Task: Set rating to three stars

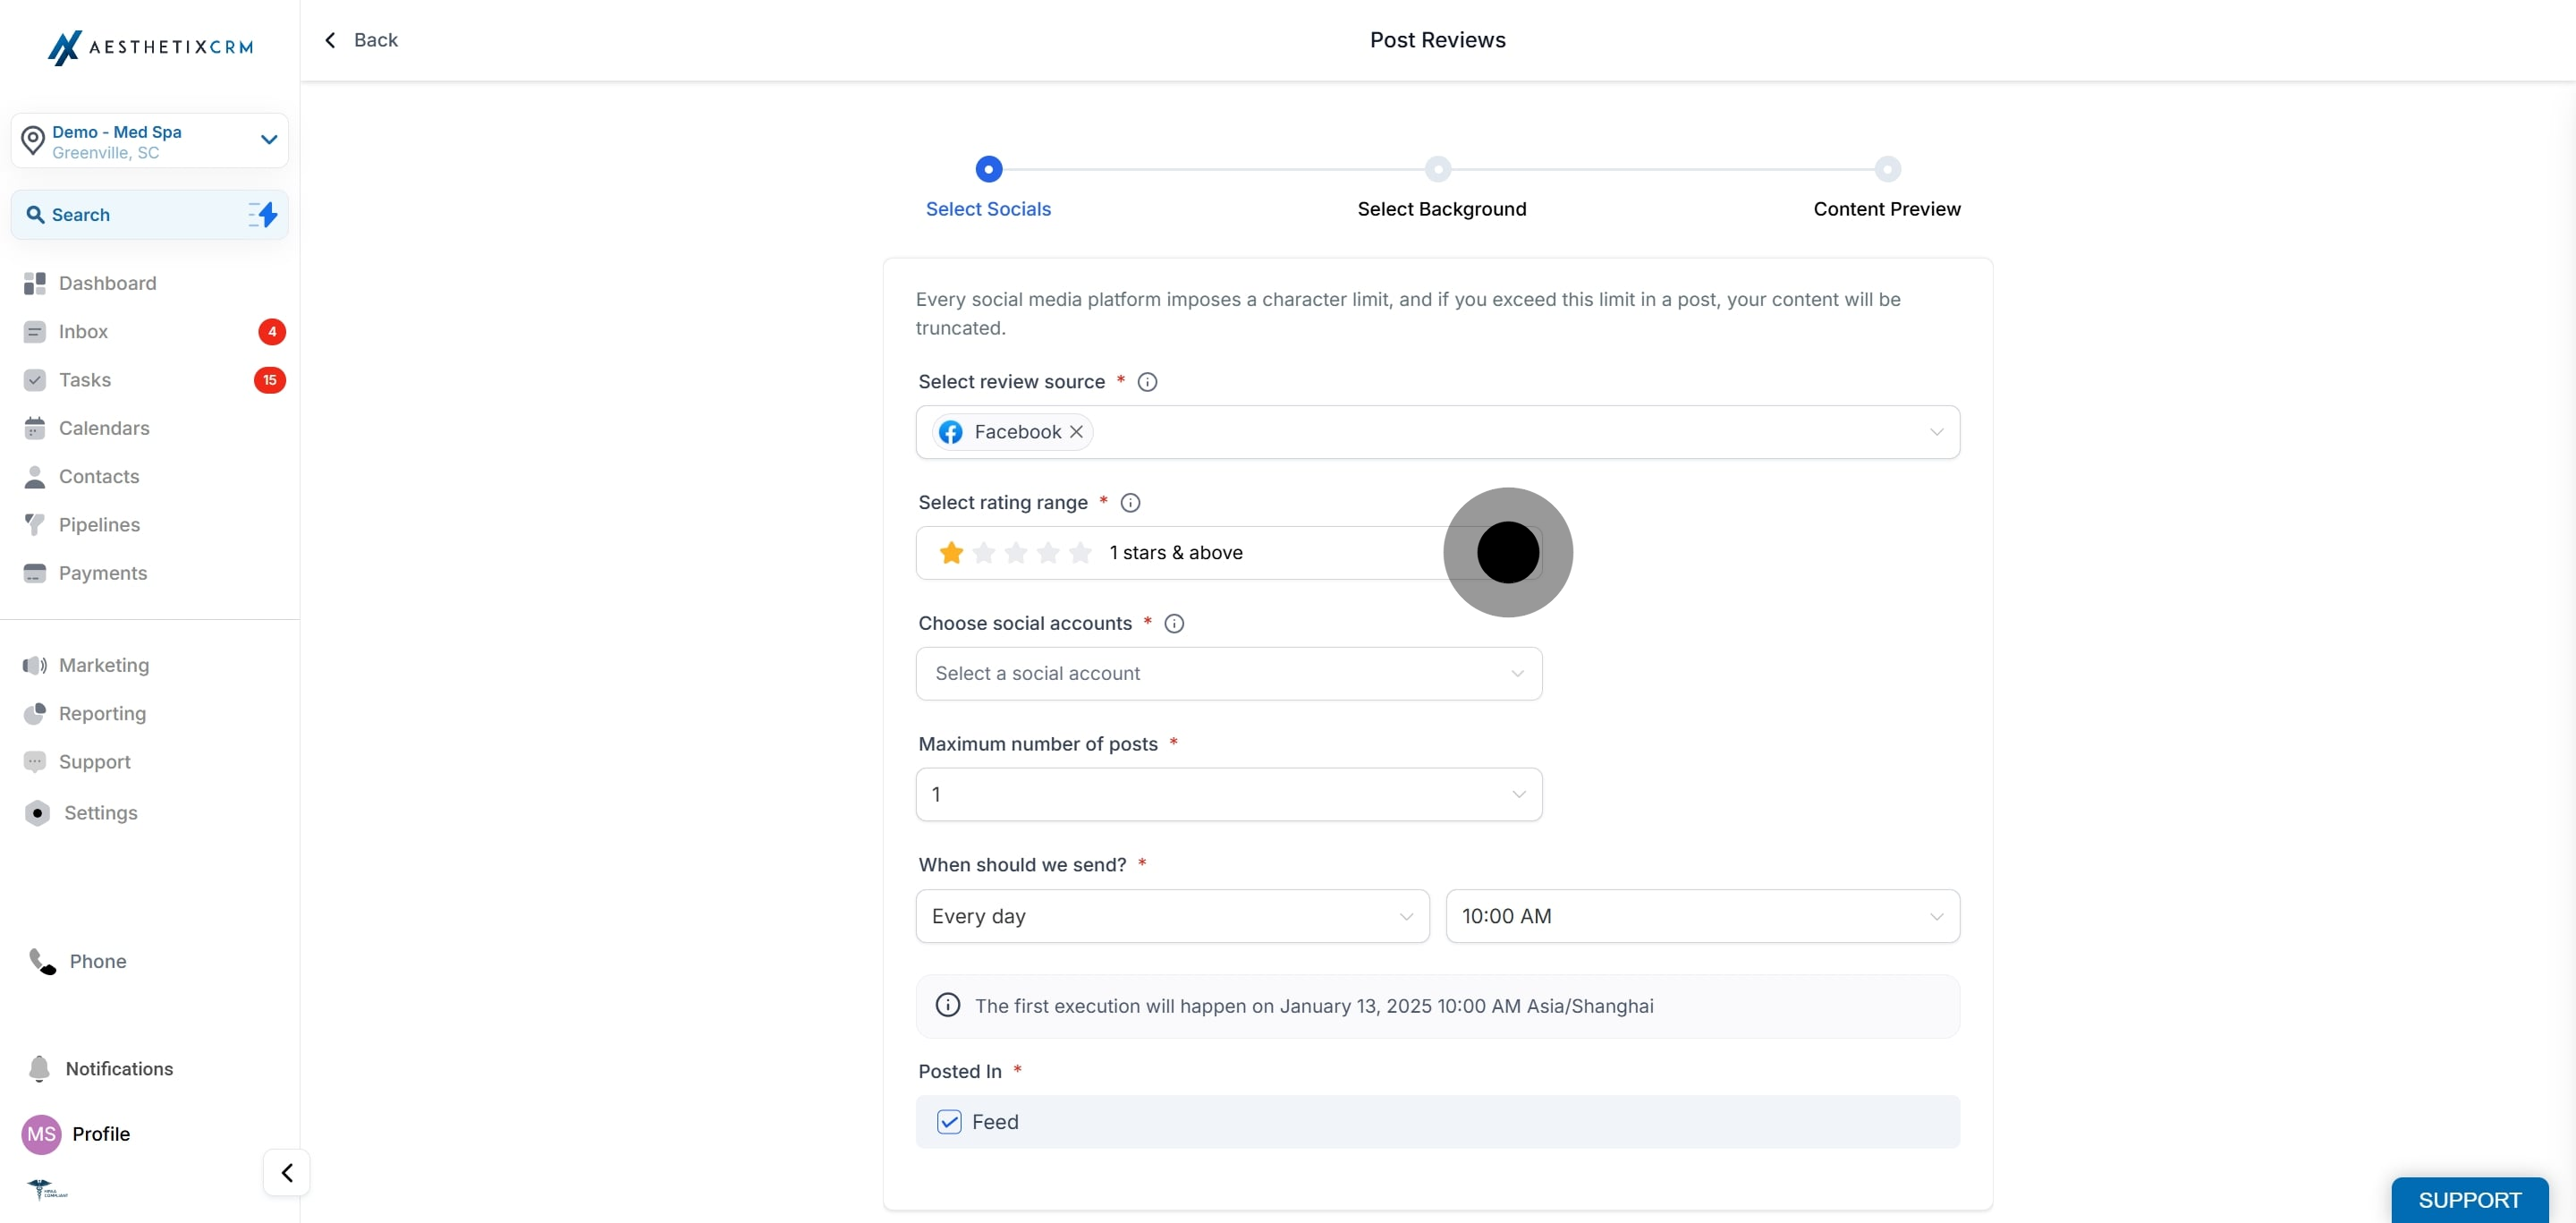Action: click(1016, 553)
